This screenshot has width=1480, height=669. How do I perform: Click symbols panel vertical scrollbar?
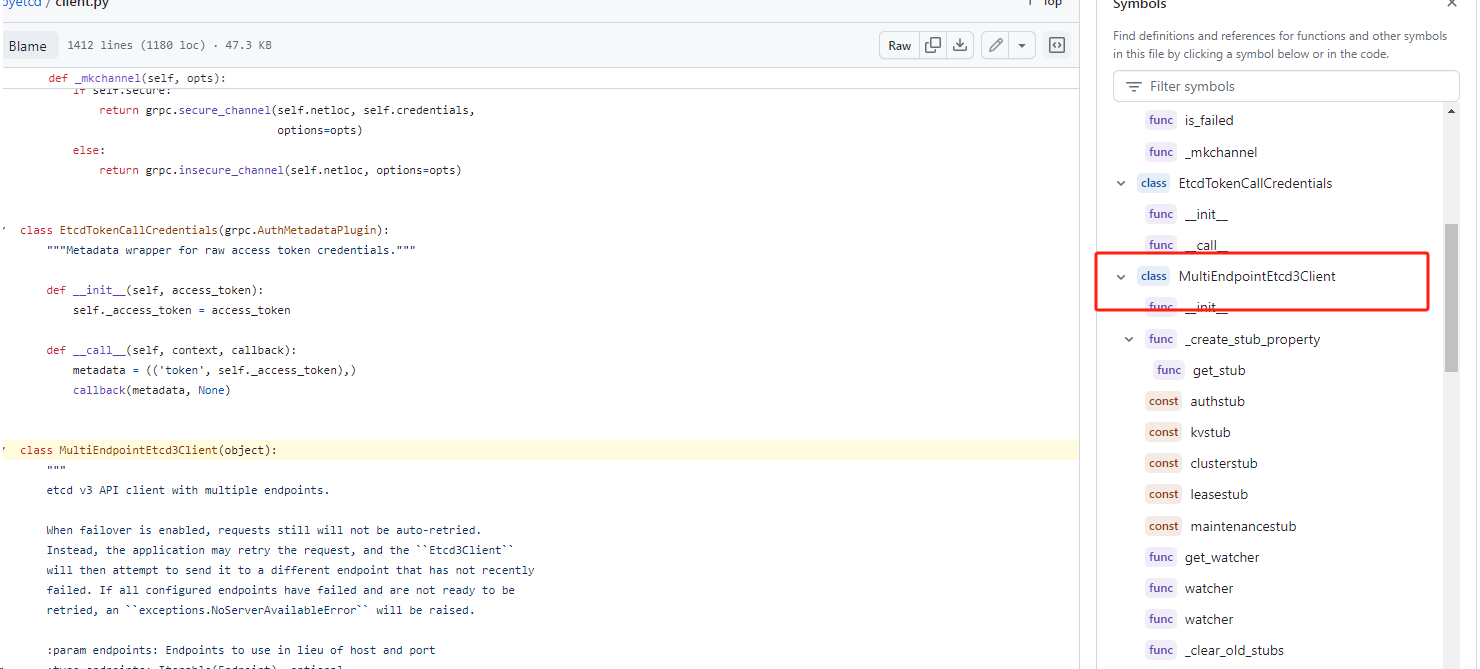(x=1451, y=298)
